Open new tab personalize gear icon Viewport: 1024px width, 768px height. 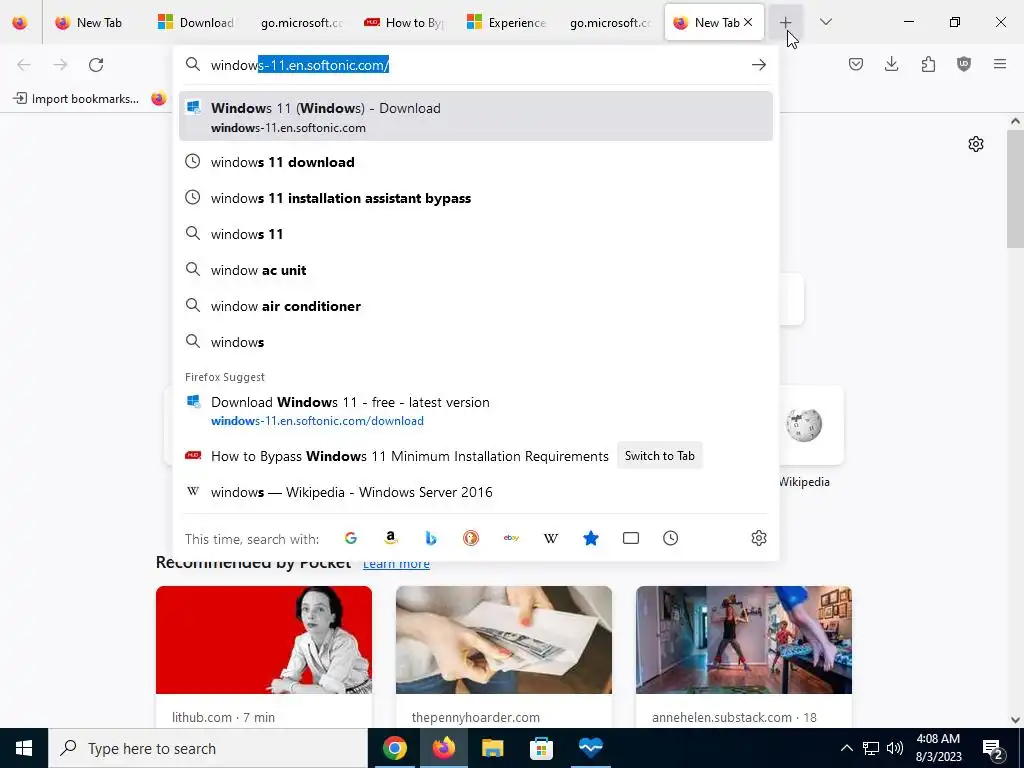[976, 144]
